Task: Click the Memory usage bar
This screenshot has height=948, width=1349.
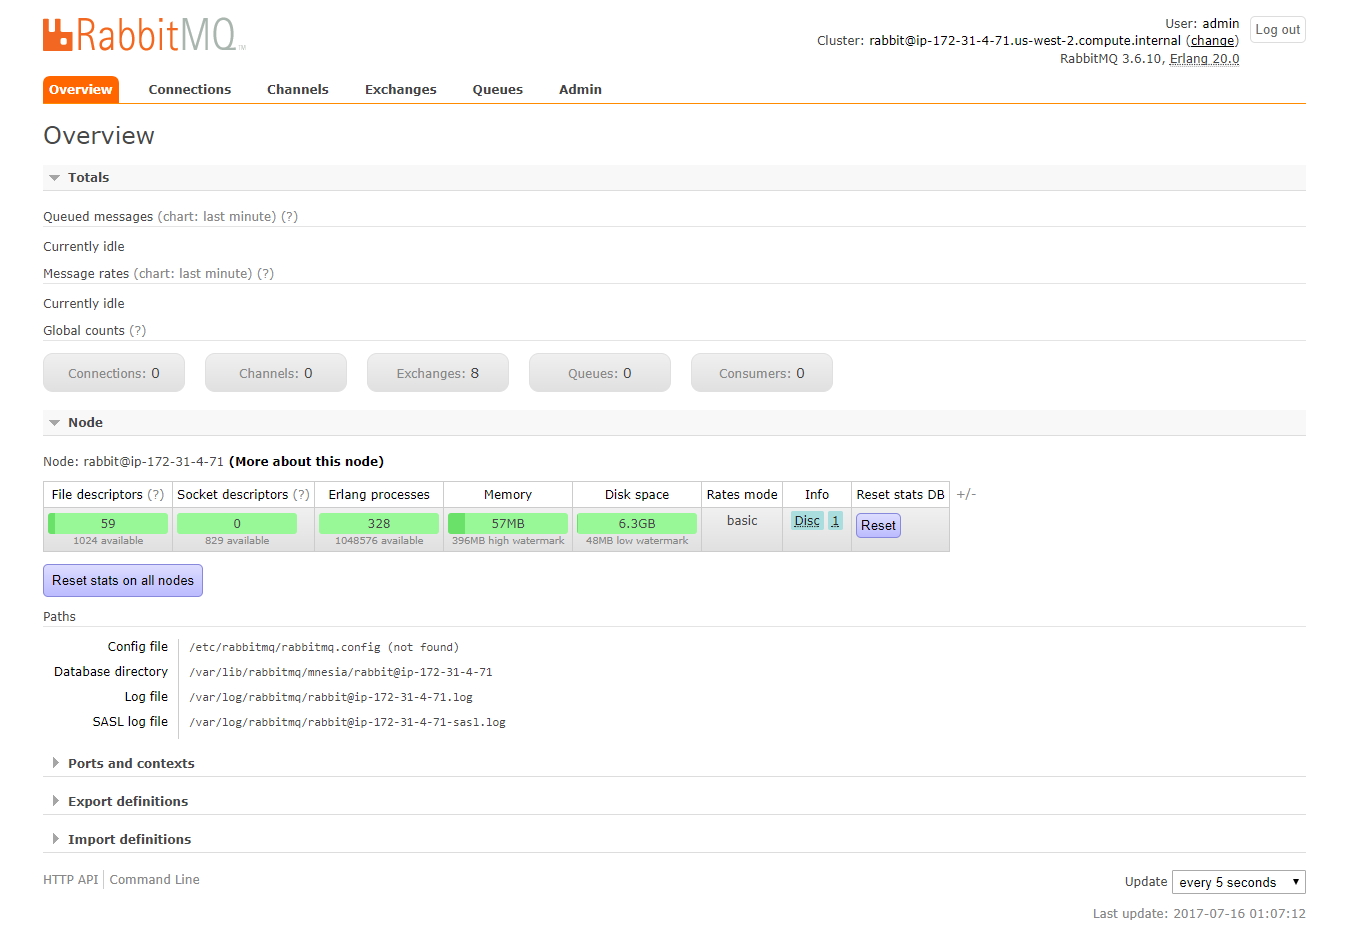Action: (507, 522)
